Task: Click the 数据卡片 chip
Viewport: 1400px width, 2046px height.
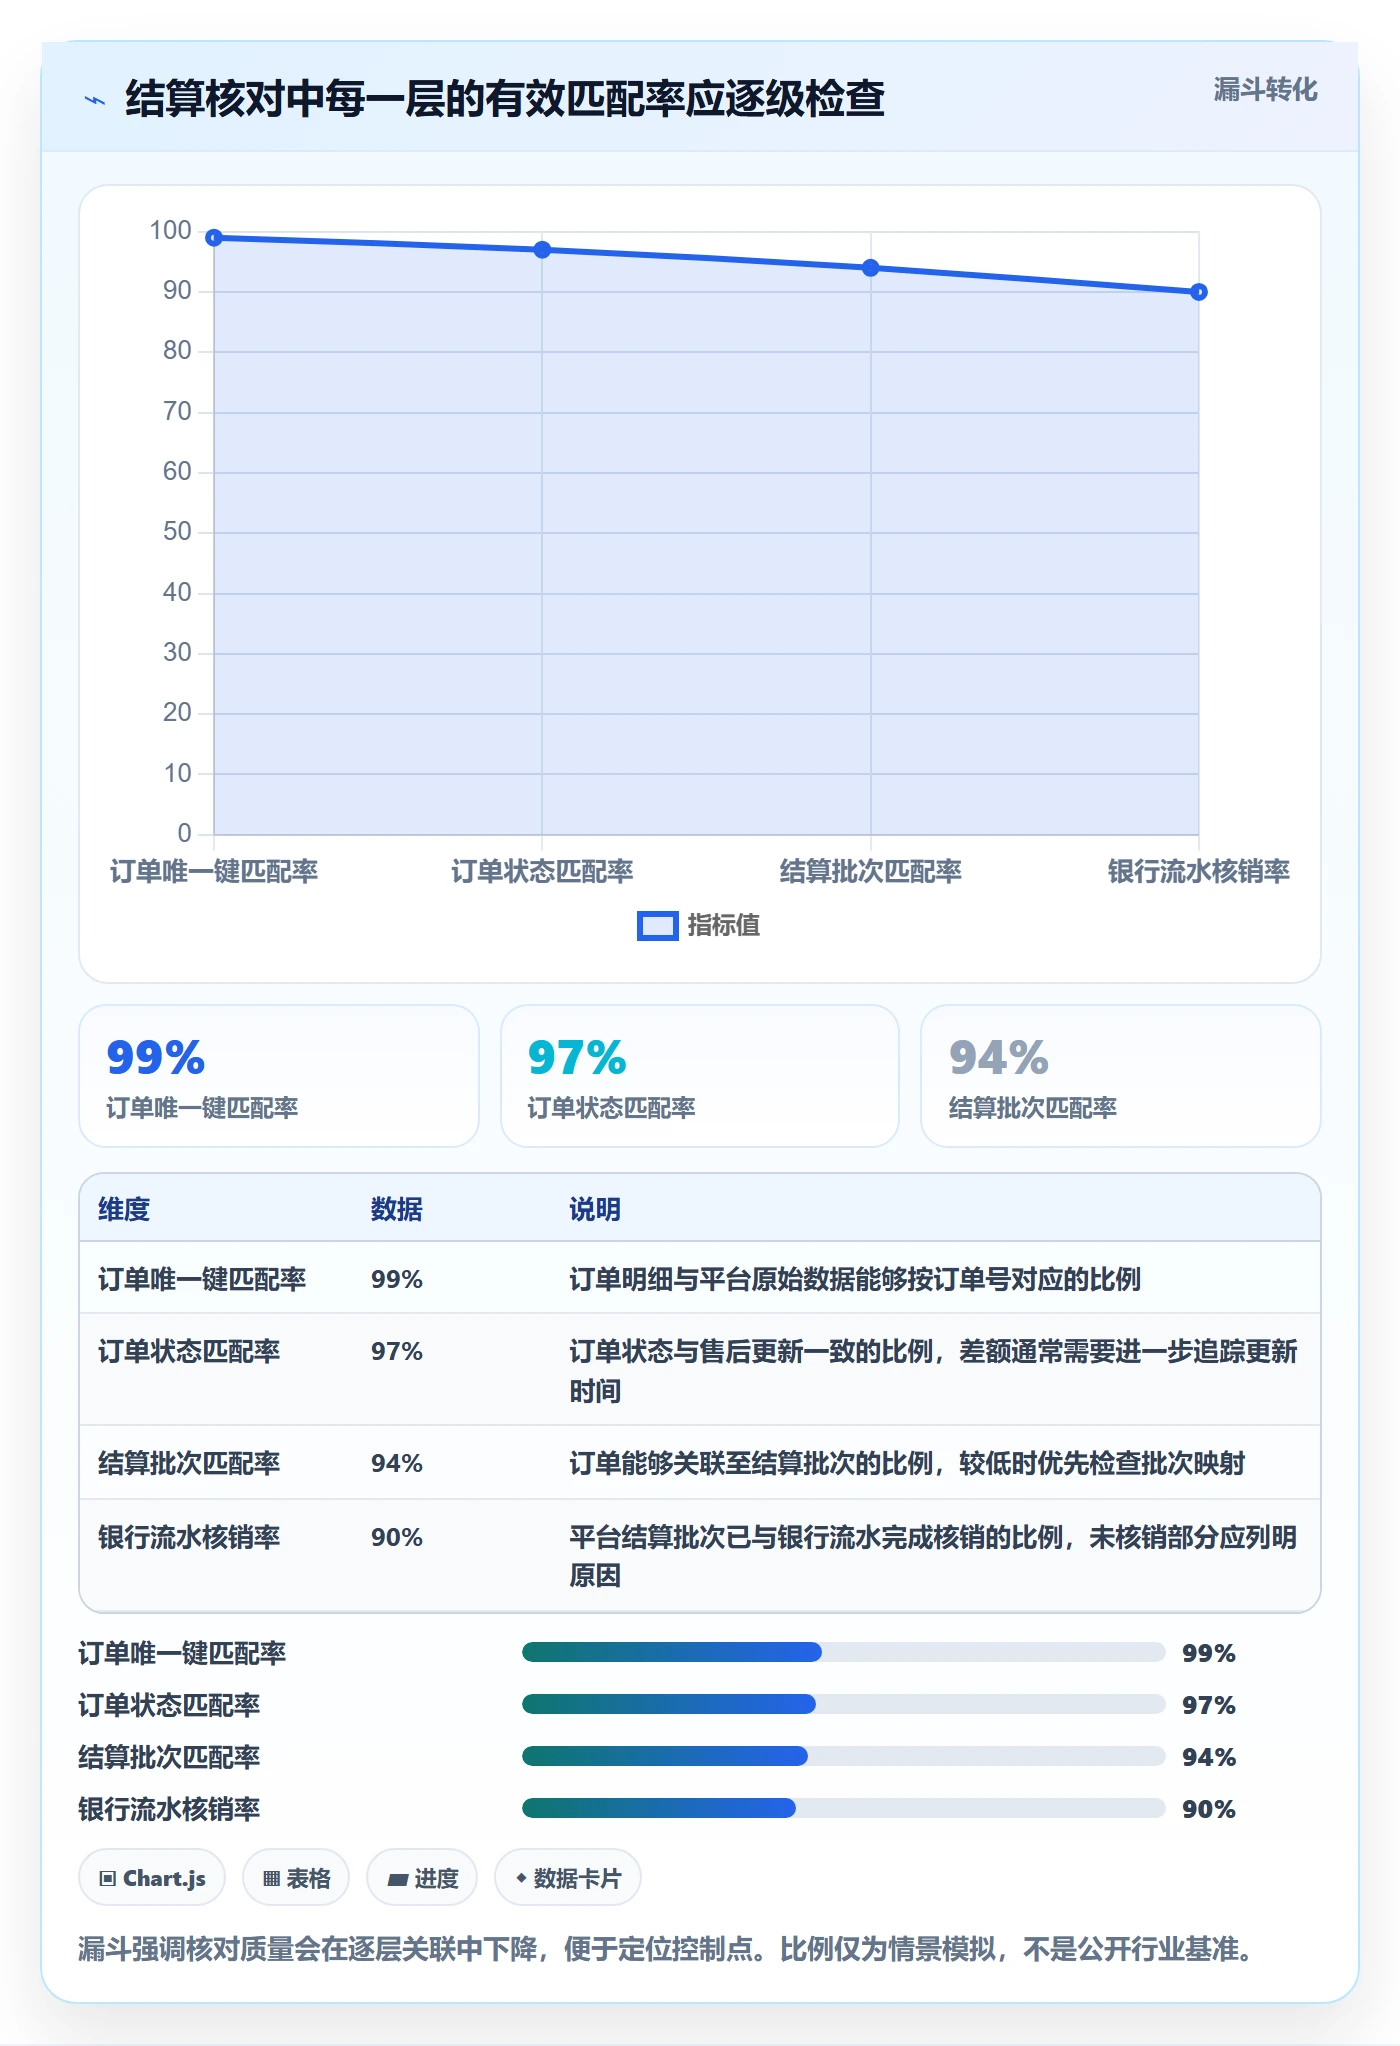Action: (x=568, y=1878)
